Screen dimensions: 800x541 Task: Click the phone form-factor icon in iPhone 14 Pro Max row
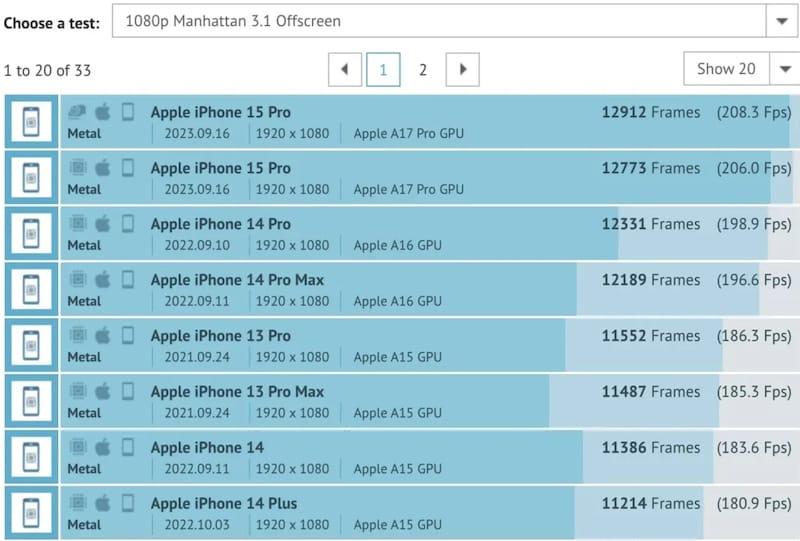[x=128, y=279]
